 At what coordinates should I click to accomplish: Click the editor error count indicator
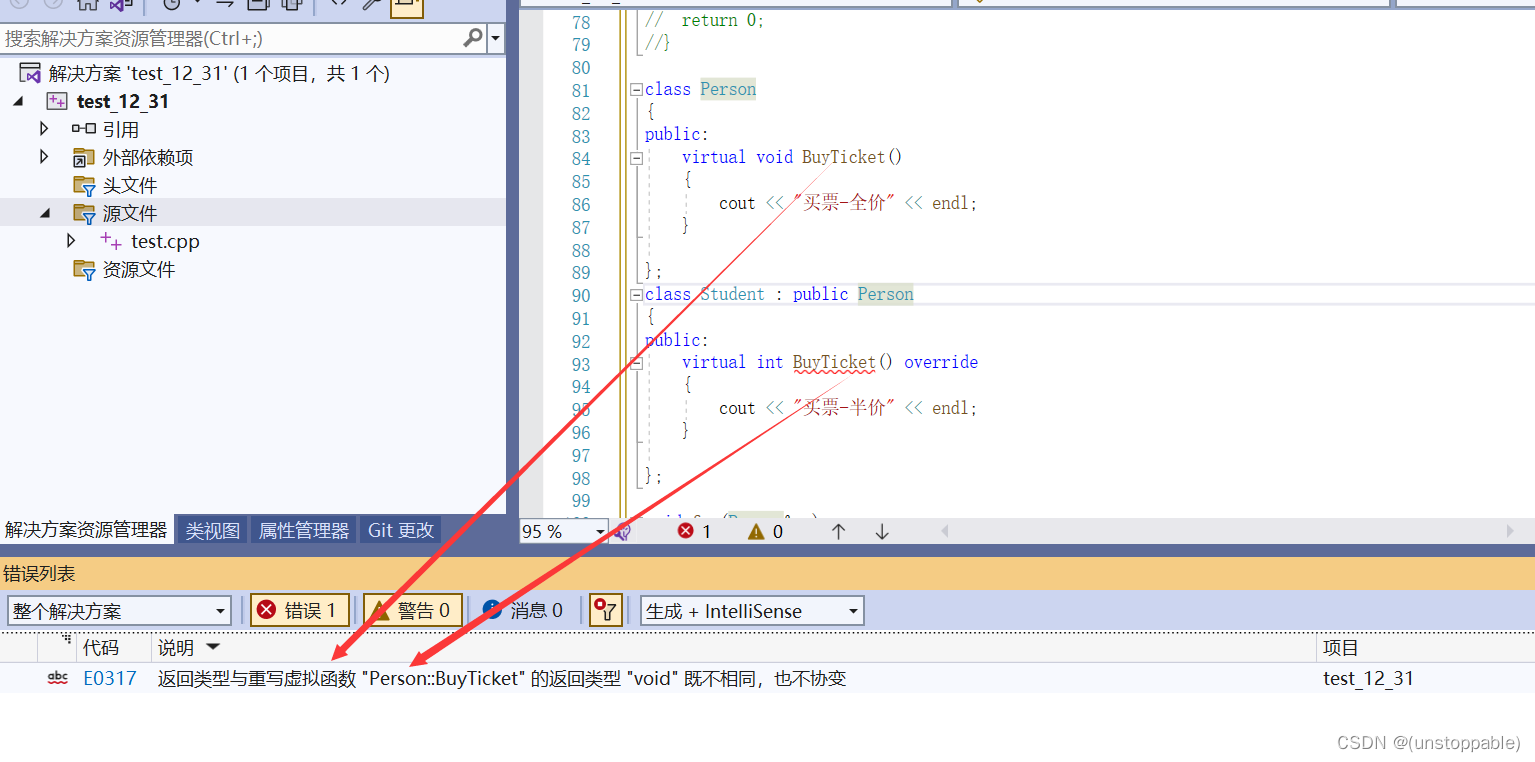(694, 532)
